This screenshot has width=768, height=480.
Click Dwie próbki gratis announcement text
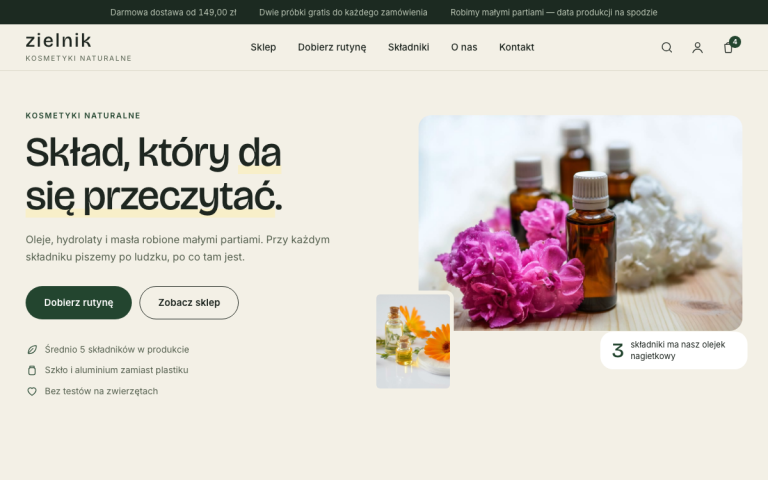343,12
